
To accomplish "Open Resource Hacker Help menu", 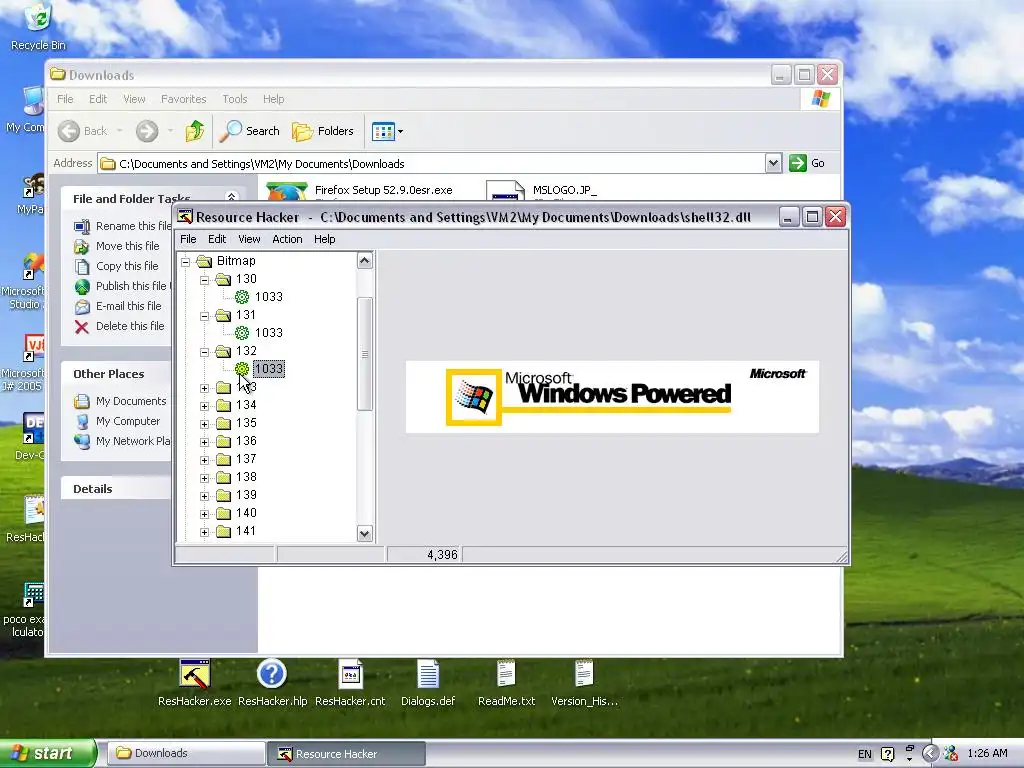I will [325, 239].
